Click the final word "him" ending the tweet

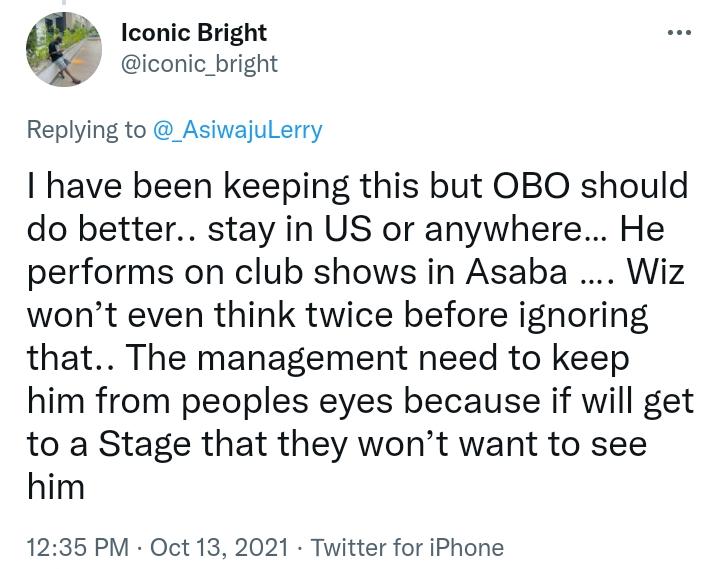55,489
